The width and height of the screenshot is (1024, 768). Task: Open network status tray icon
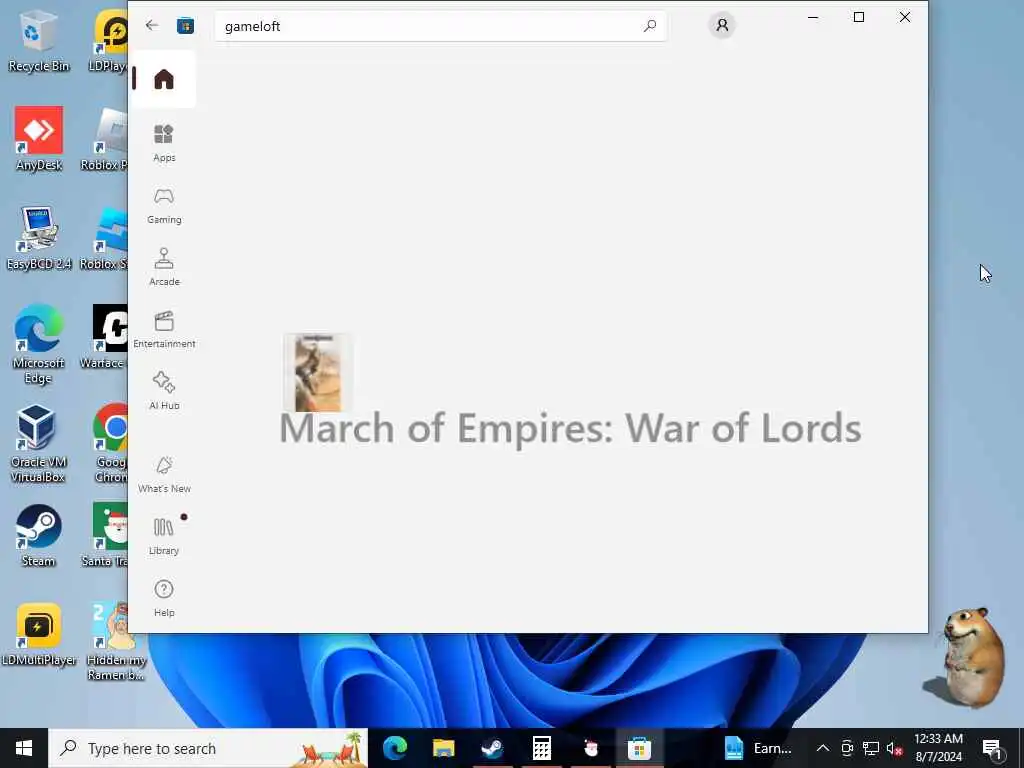(871, 748)
